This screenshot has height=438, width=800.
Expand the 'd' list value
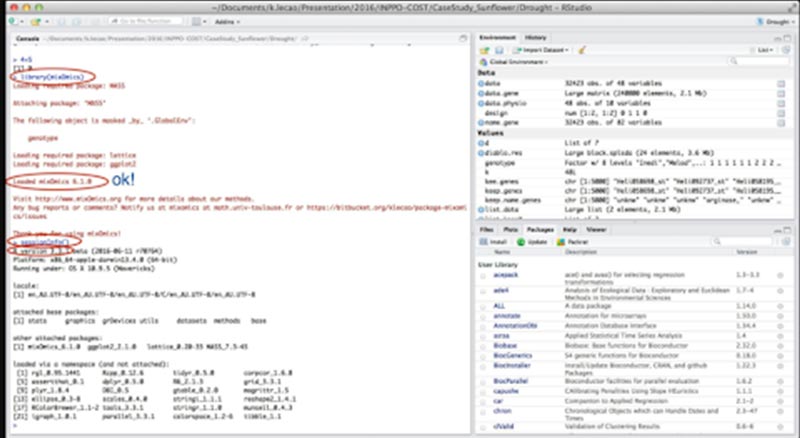click(481, 143)
